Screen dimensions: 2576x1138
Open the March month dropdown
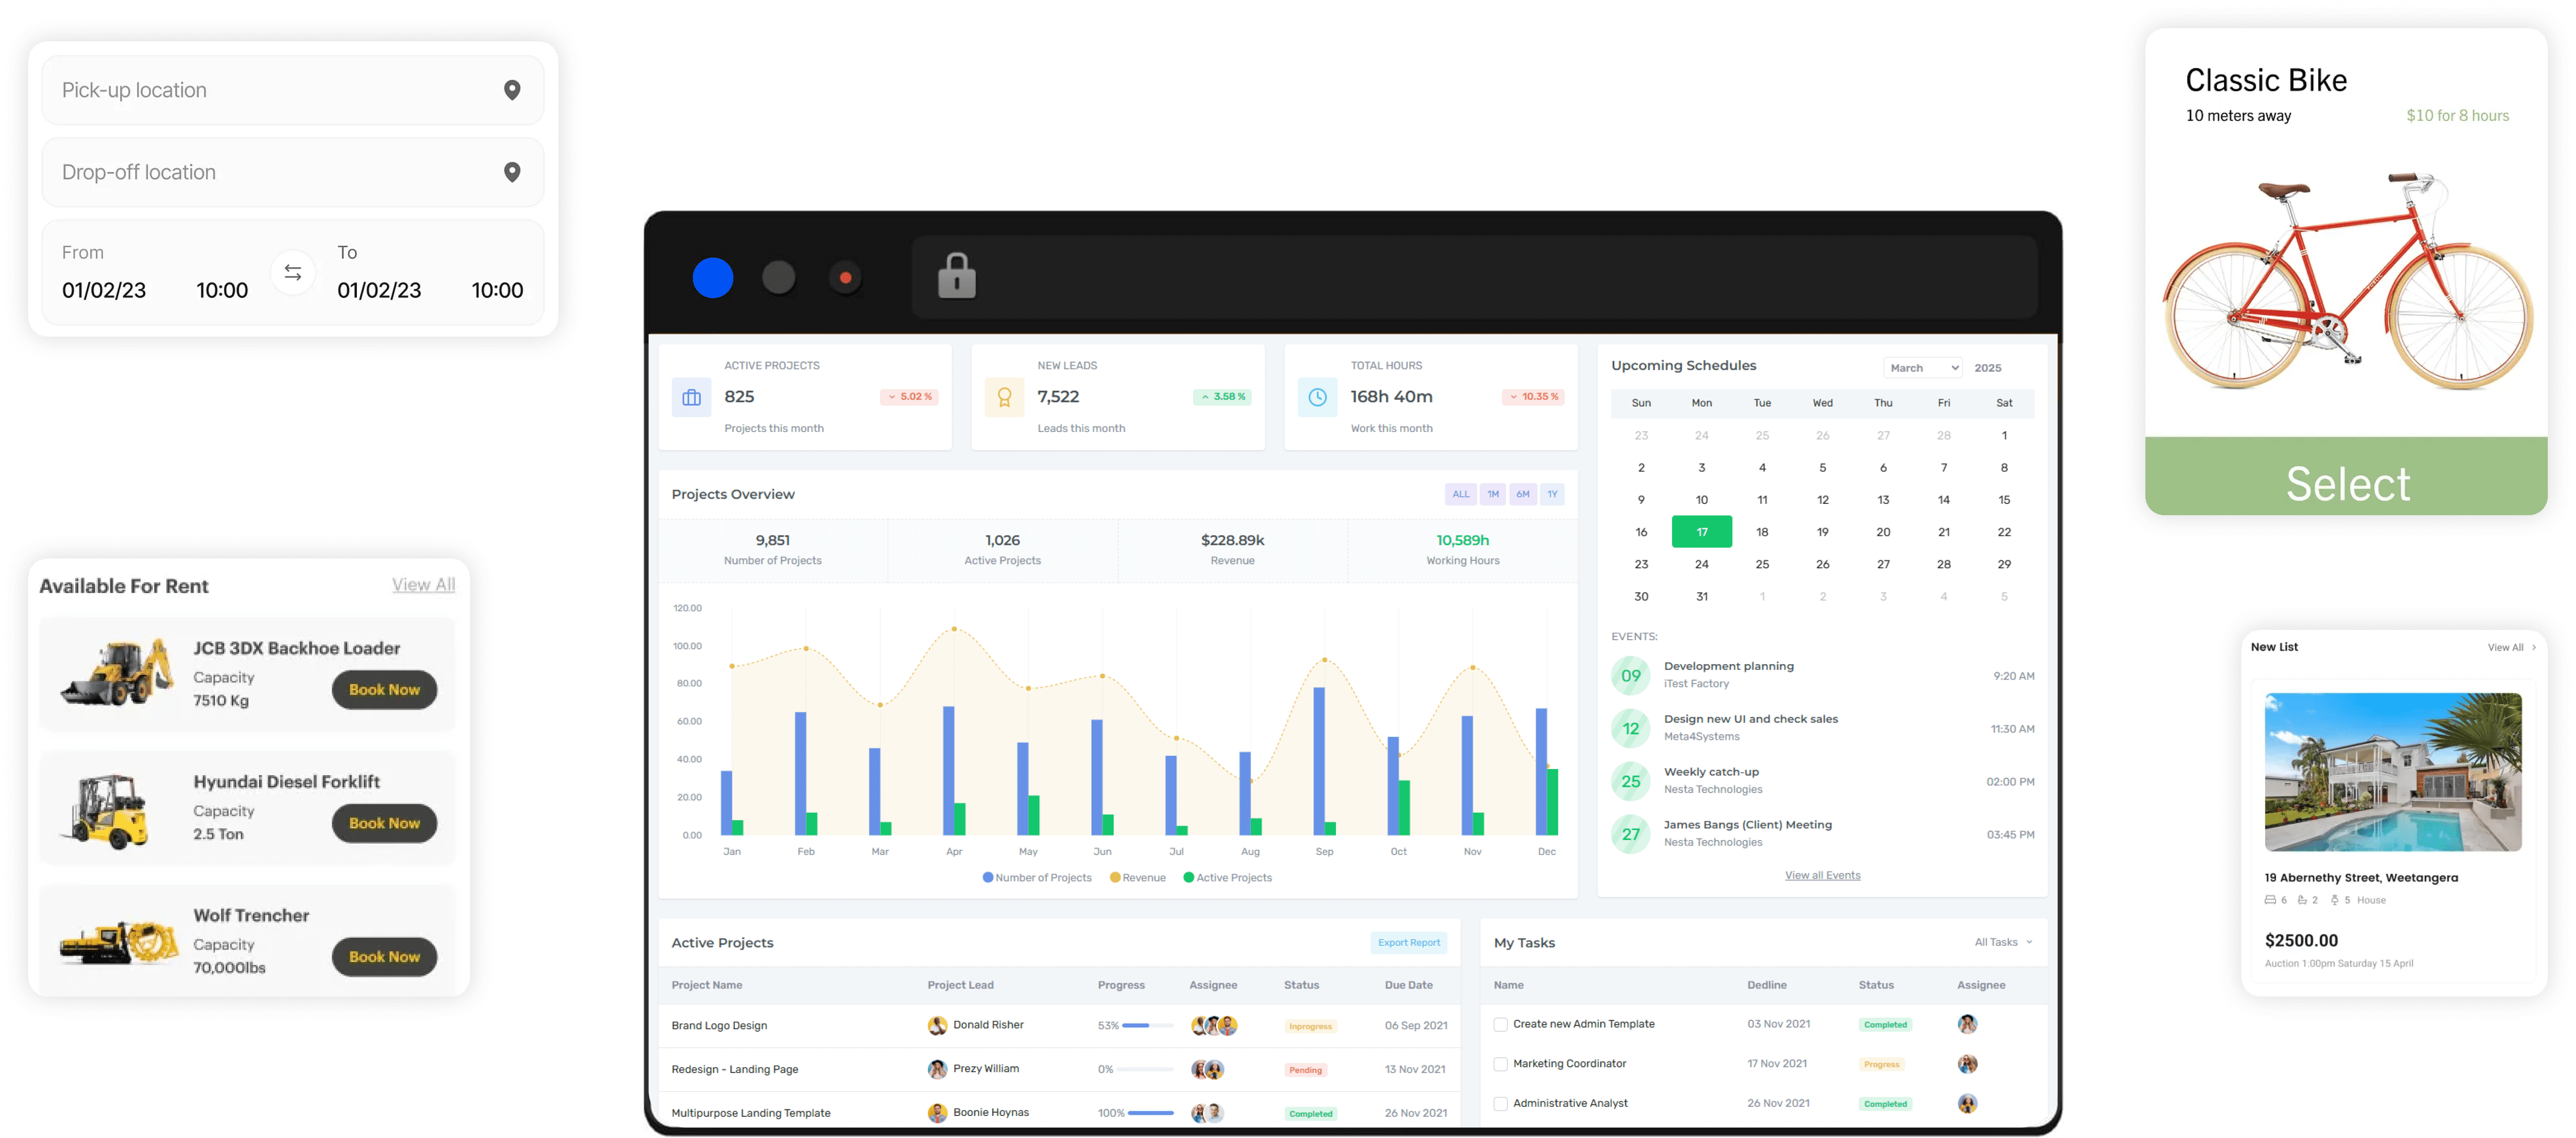[x=1922, y=368]
